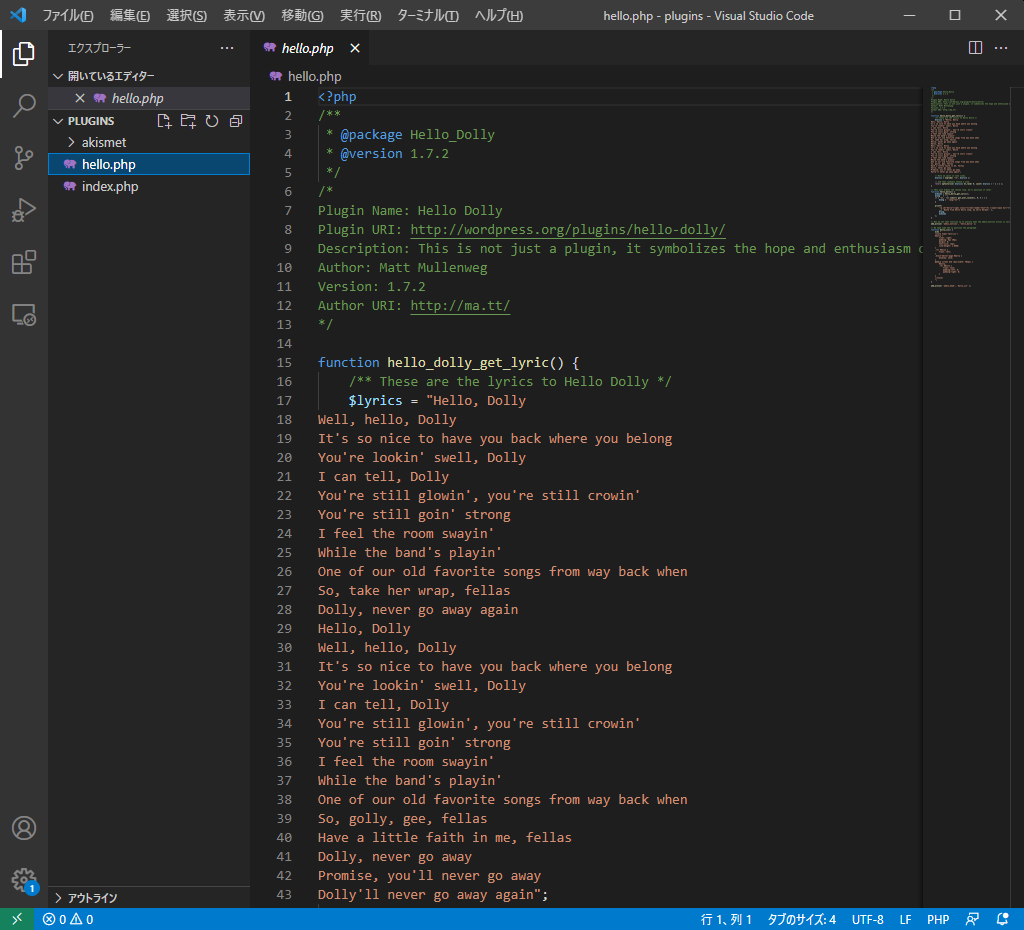Open the Remote Explorer view icon
The image size is (1024, 930).
point(24,315)
